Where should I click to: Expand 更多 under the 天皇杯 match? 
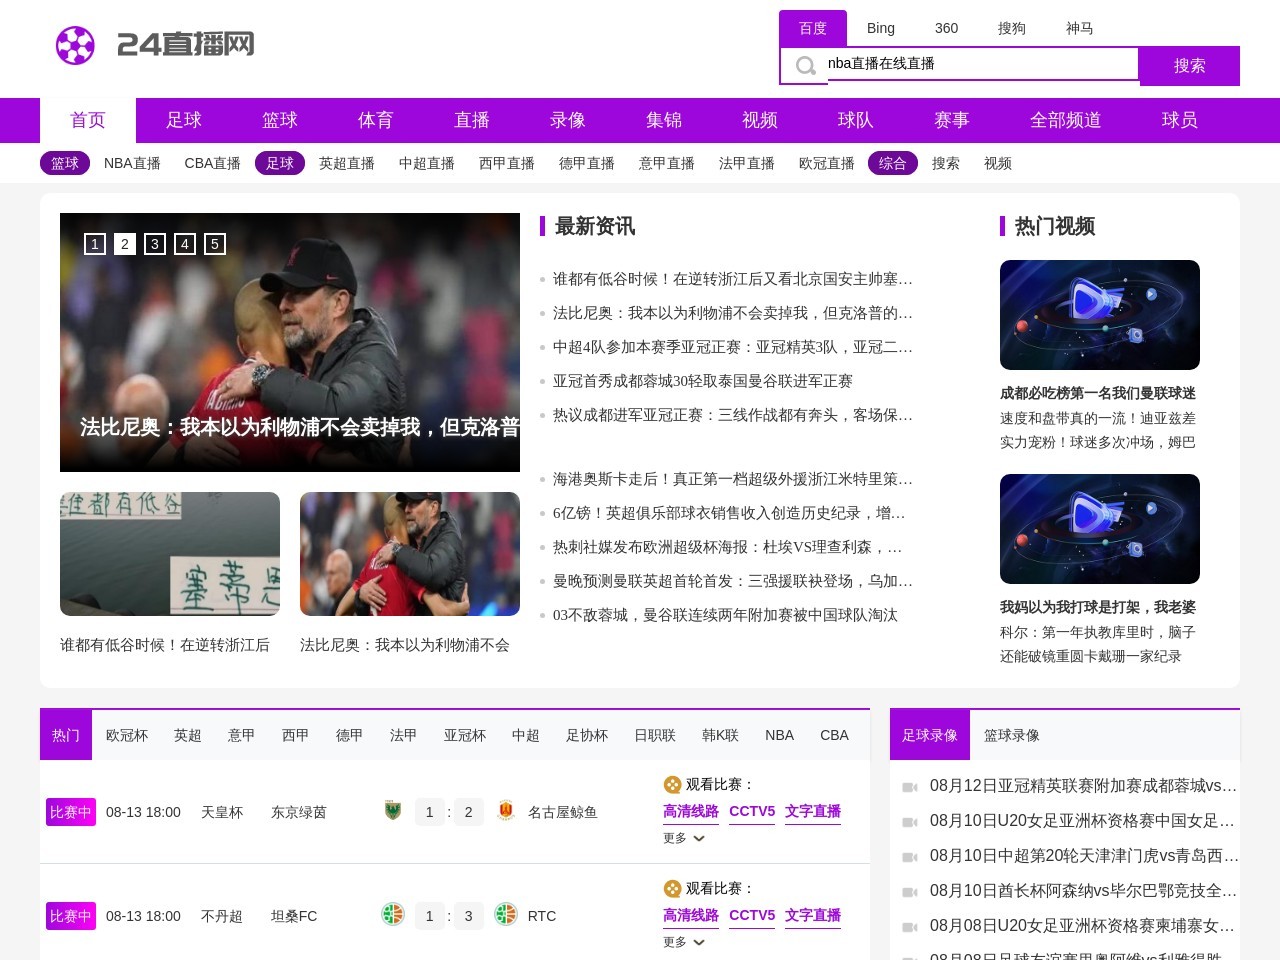(x=684, y=838)
